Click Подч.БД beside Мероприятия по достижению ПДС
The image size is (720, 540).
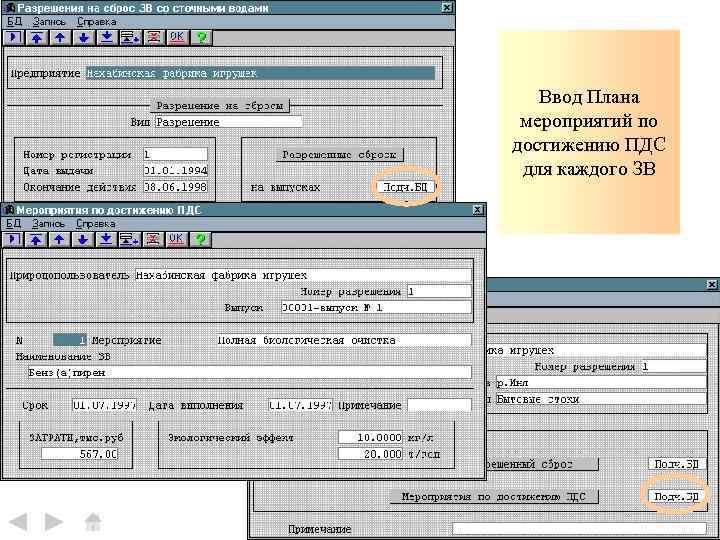(x=676, y=496)
